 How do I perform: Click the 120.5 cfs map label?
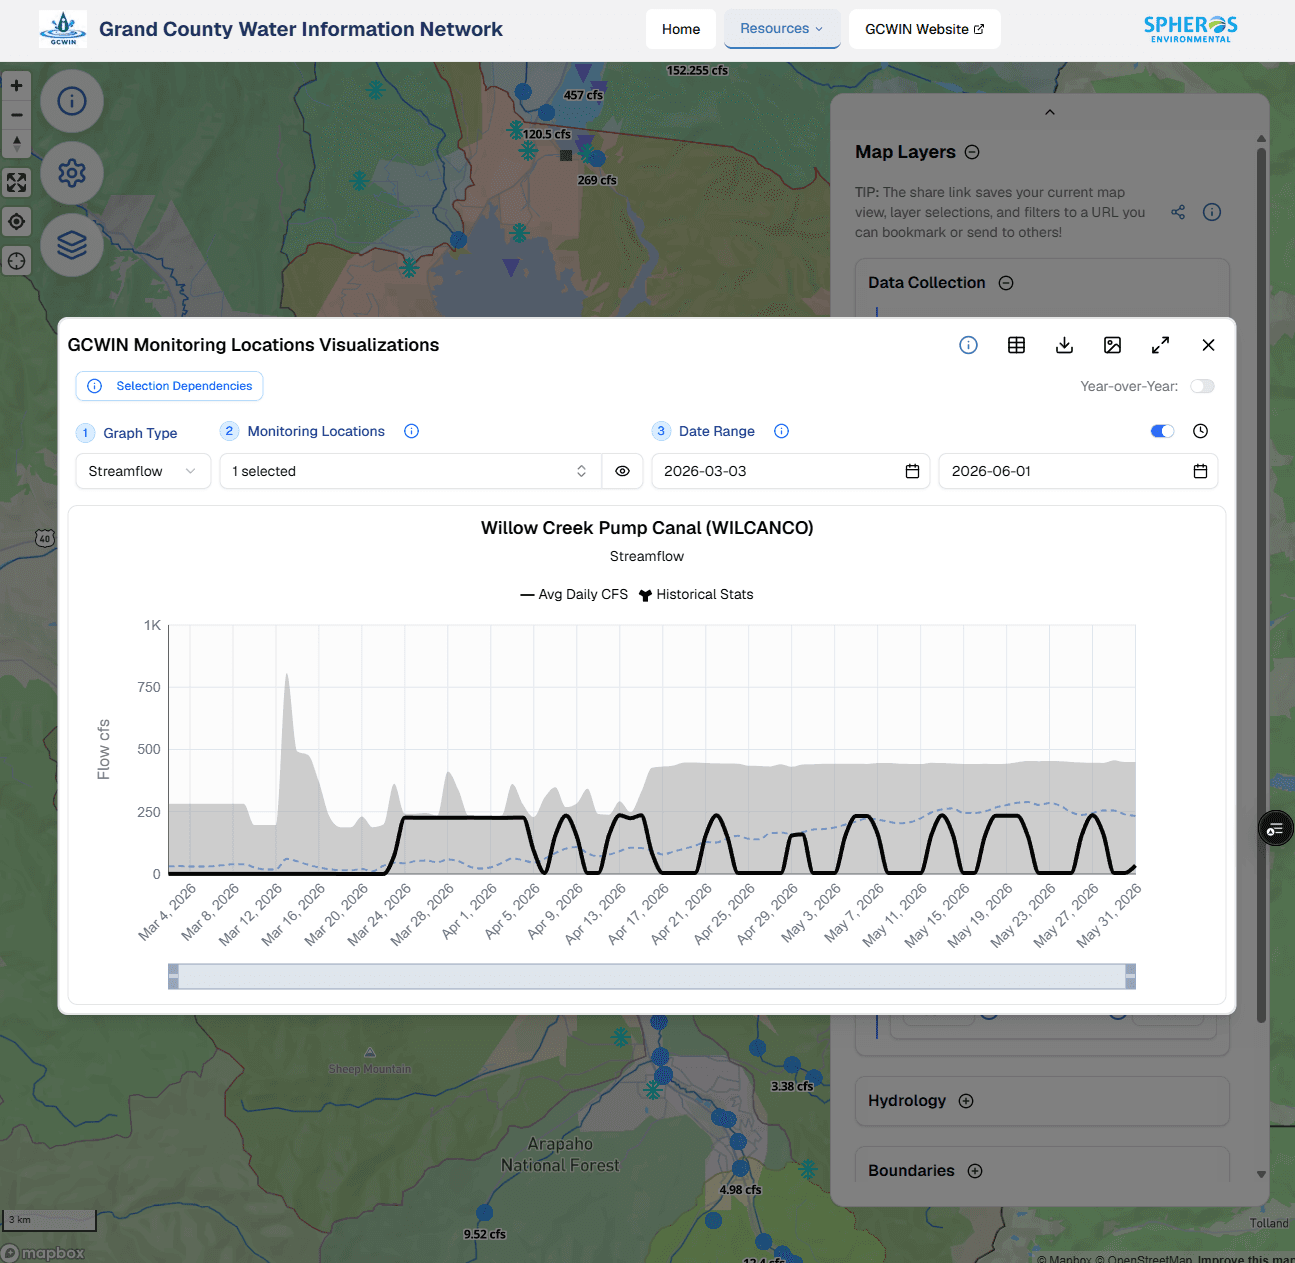(547, 134)
